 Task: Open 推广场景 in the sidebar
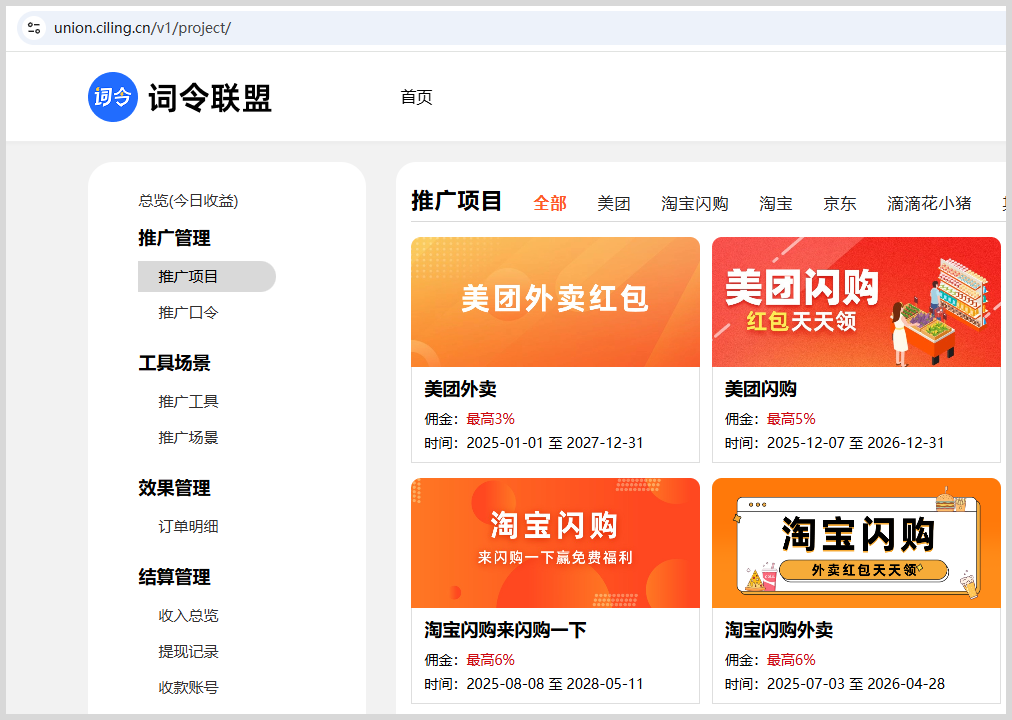[188, 438]
